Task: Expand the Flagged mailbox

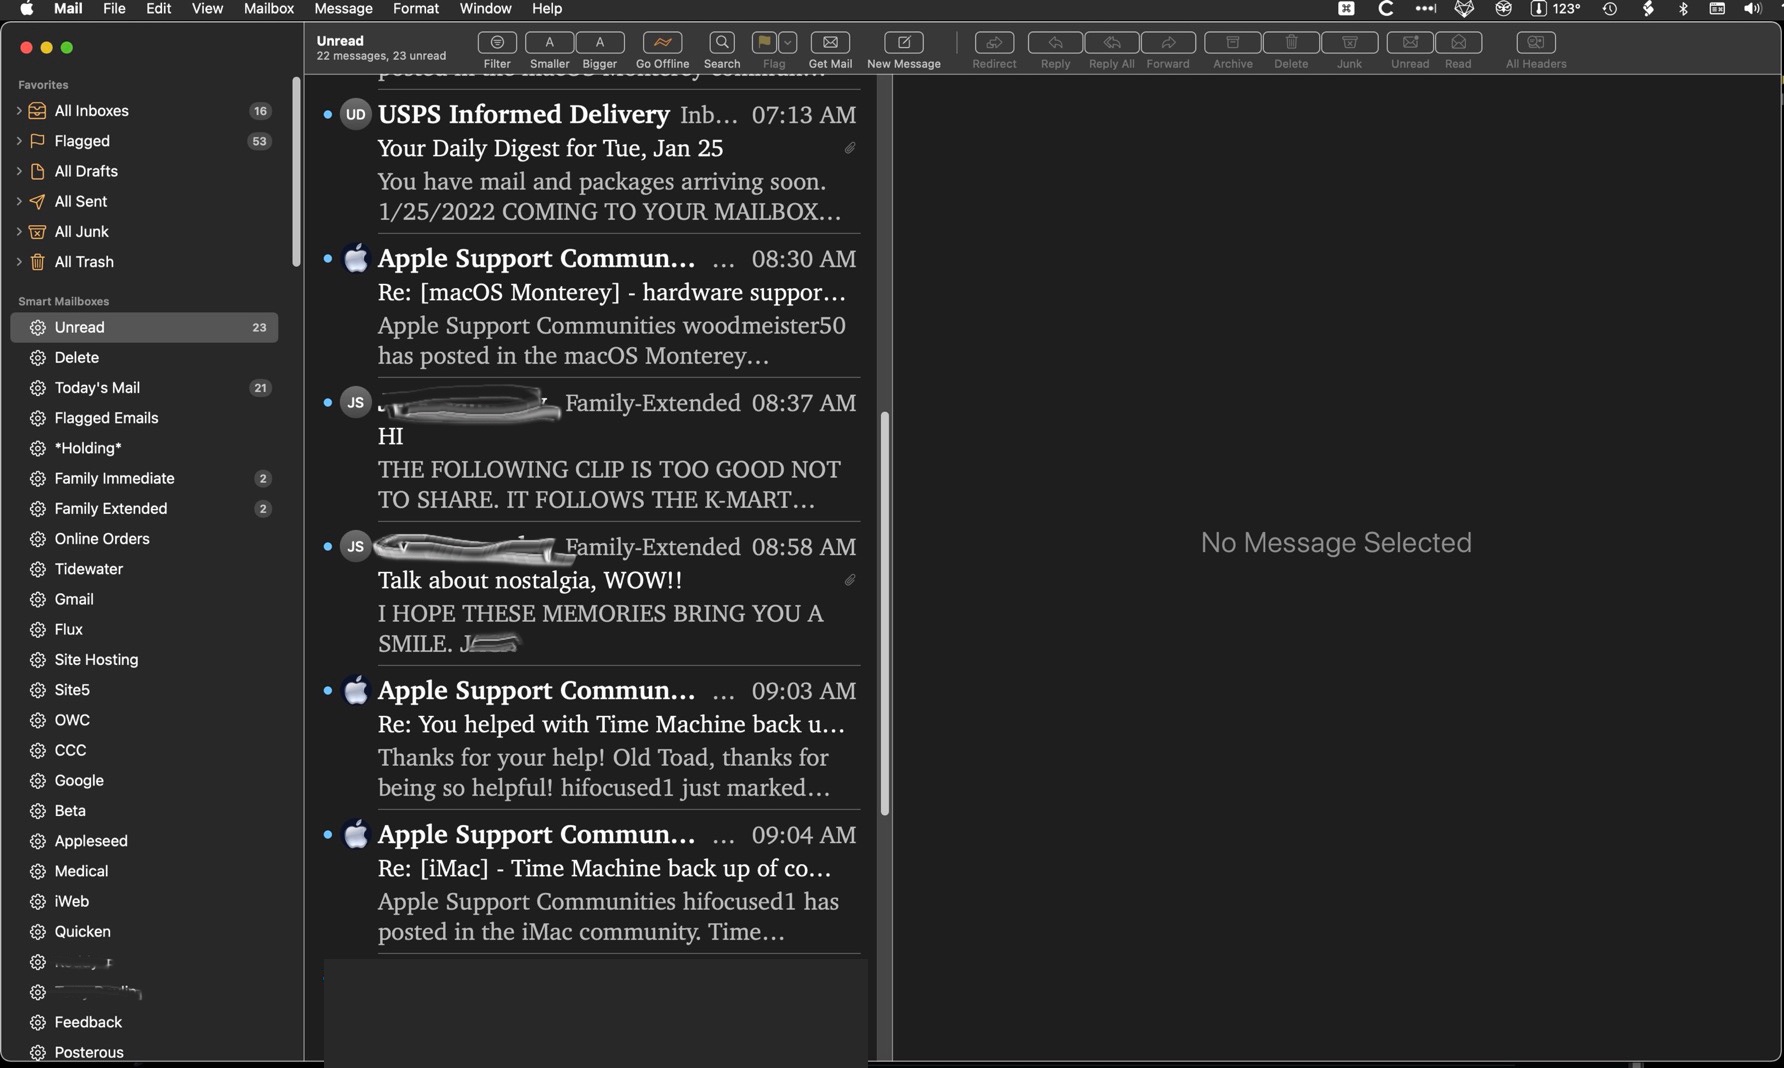Action: click(x=18, y=141)
